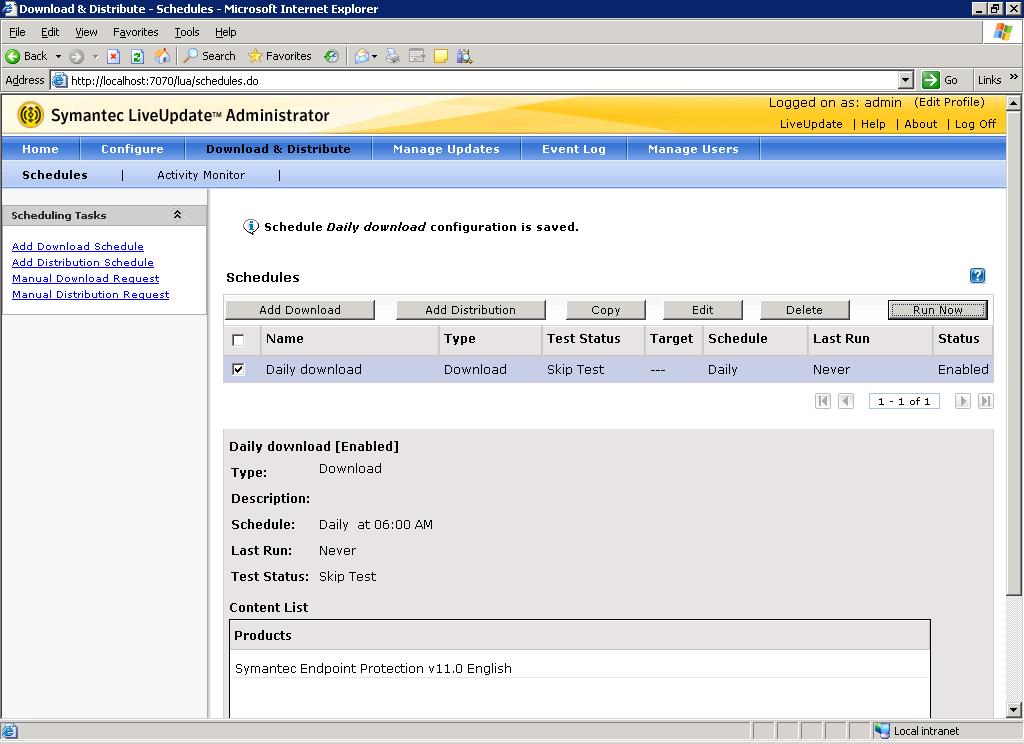
Task: Expand the Links toolbar chevron
Action: tap(1014, 77)
